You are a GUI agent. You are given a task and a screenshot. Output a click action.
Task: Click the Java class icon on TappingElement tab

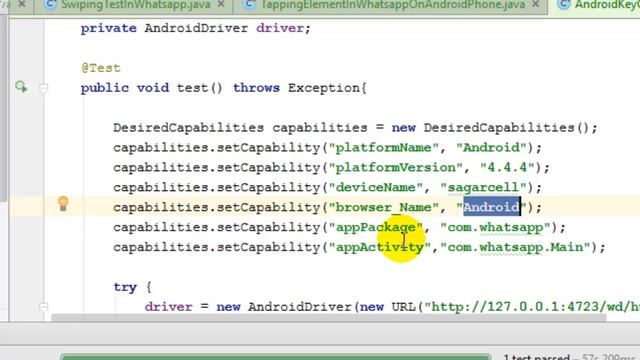[249, 4]
